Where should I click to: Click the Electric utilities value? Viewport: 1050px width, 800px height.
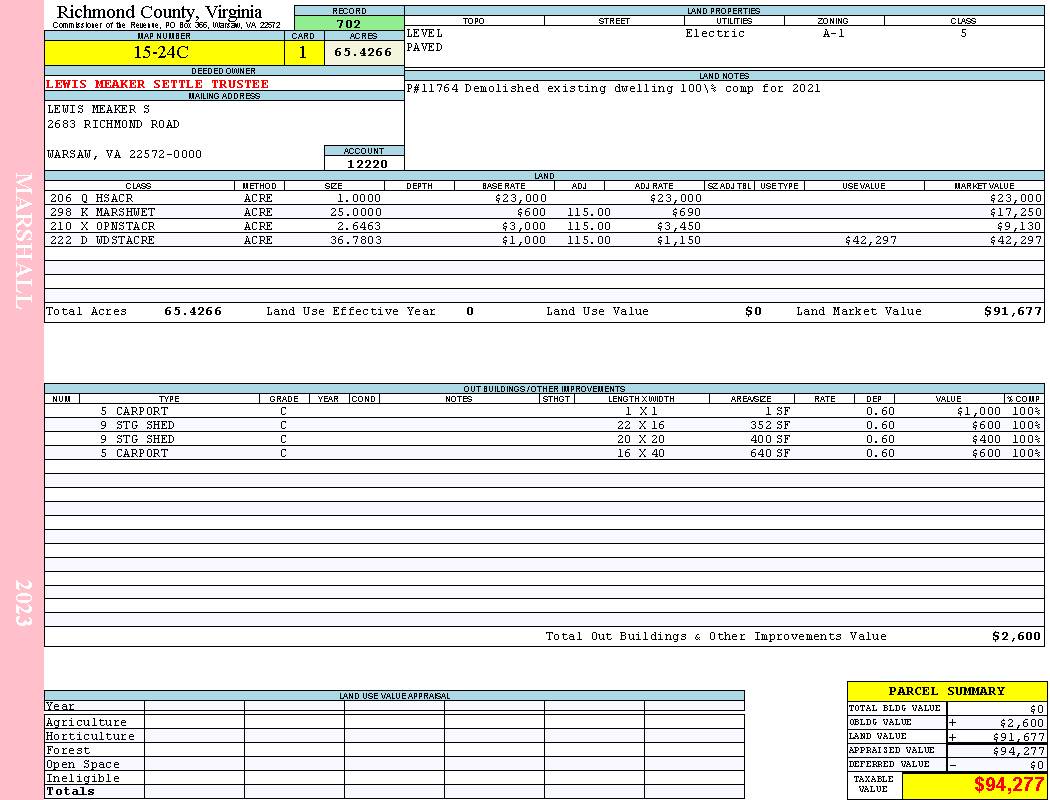[x=715, y=33]
